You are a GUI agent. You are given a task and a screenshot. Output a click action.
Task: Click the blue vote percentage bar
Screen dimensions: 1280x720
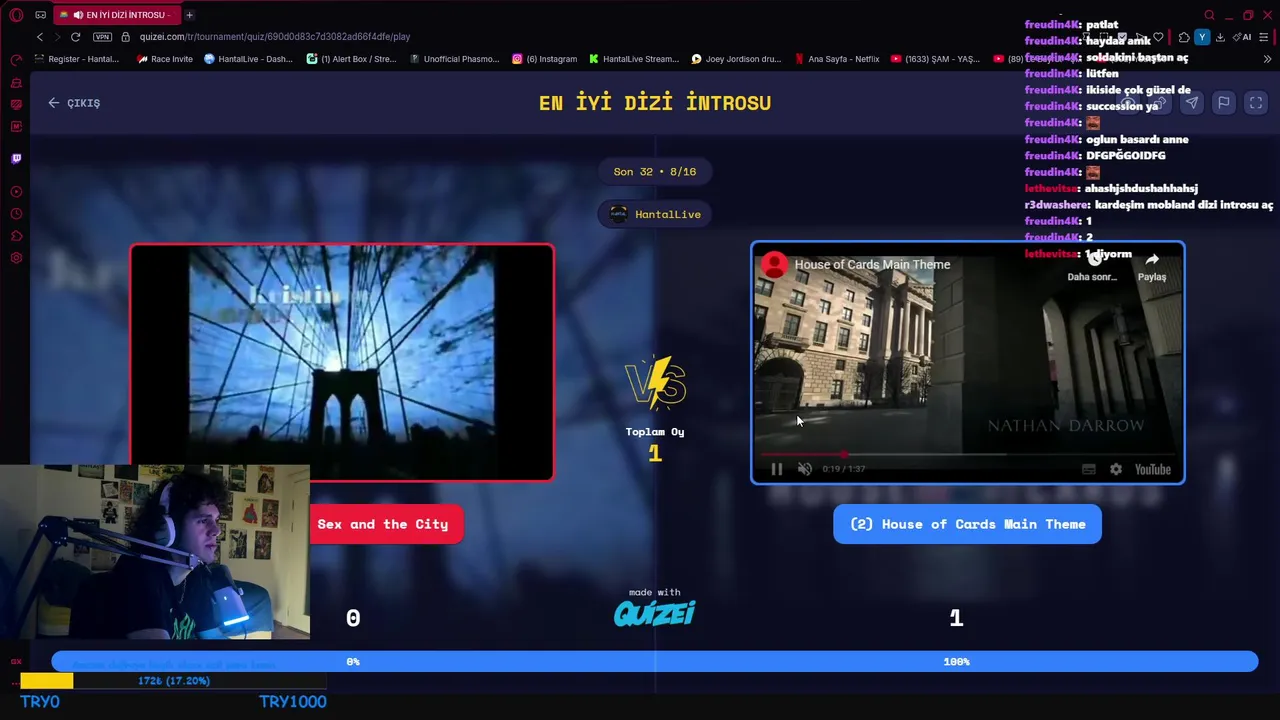point(655,661)
